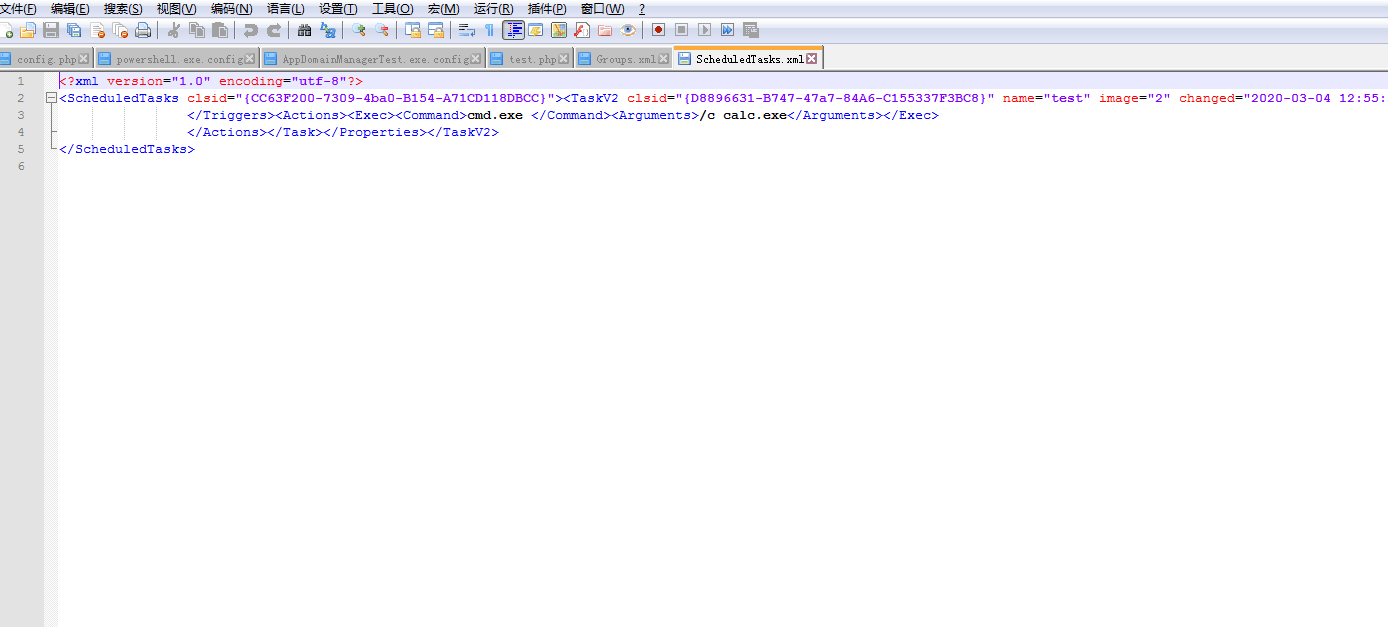This screenshot has width=1388, height=627.
Task: Click the Cut scissors icon
Action: click(x=174, y=30)
